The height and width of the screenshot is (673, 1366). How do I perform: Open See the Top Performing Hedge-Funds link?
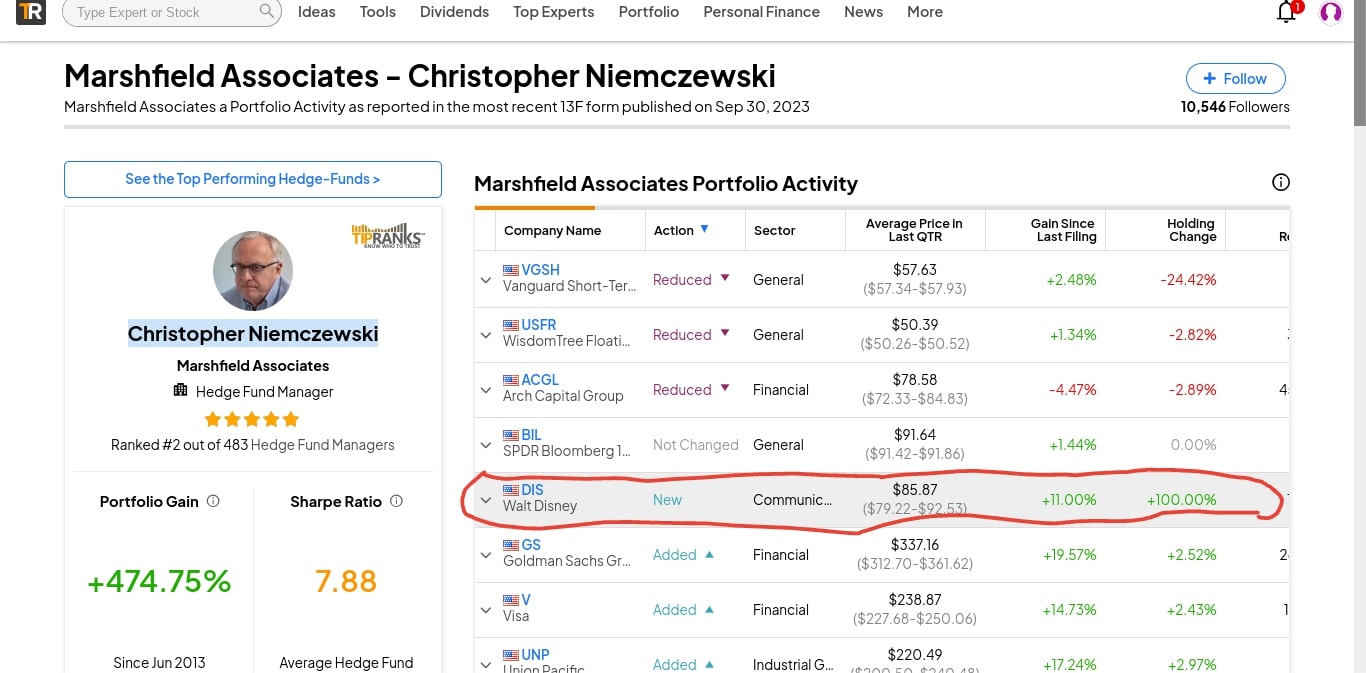pos(252,179)
